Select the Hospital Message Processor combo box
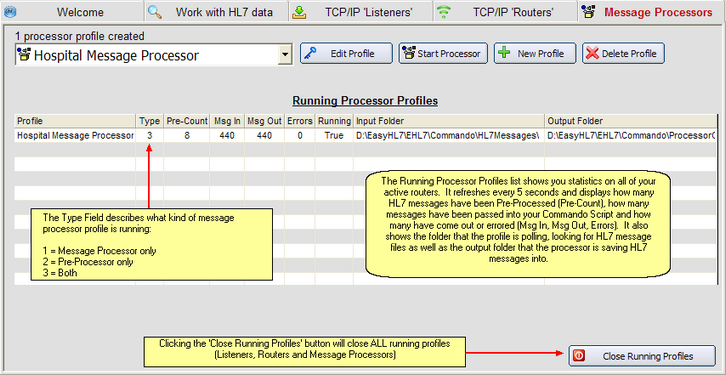 click(154, 56)
